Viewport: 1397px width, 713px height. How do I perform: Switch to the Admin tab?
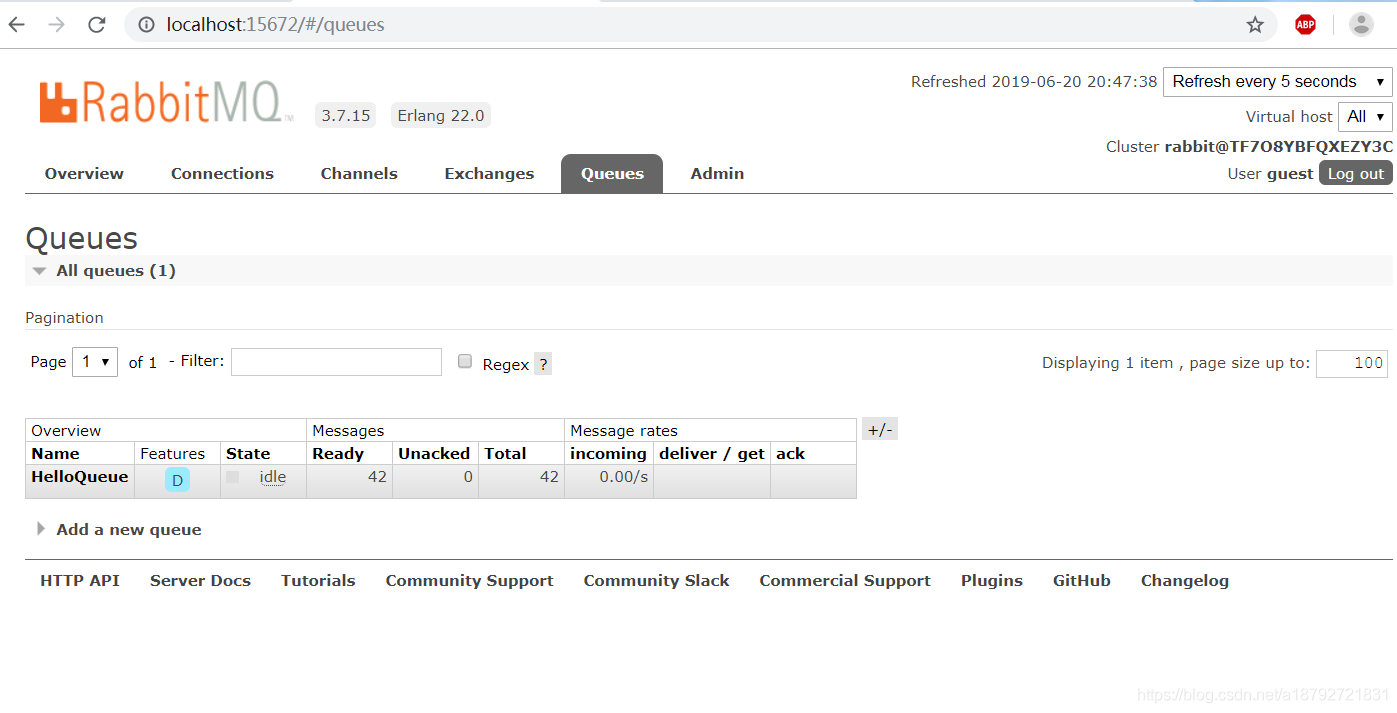[x=717, y=174]
